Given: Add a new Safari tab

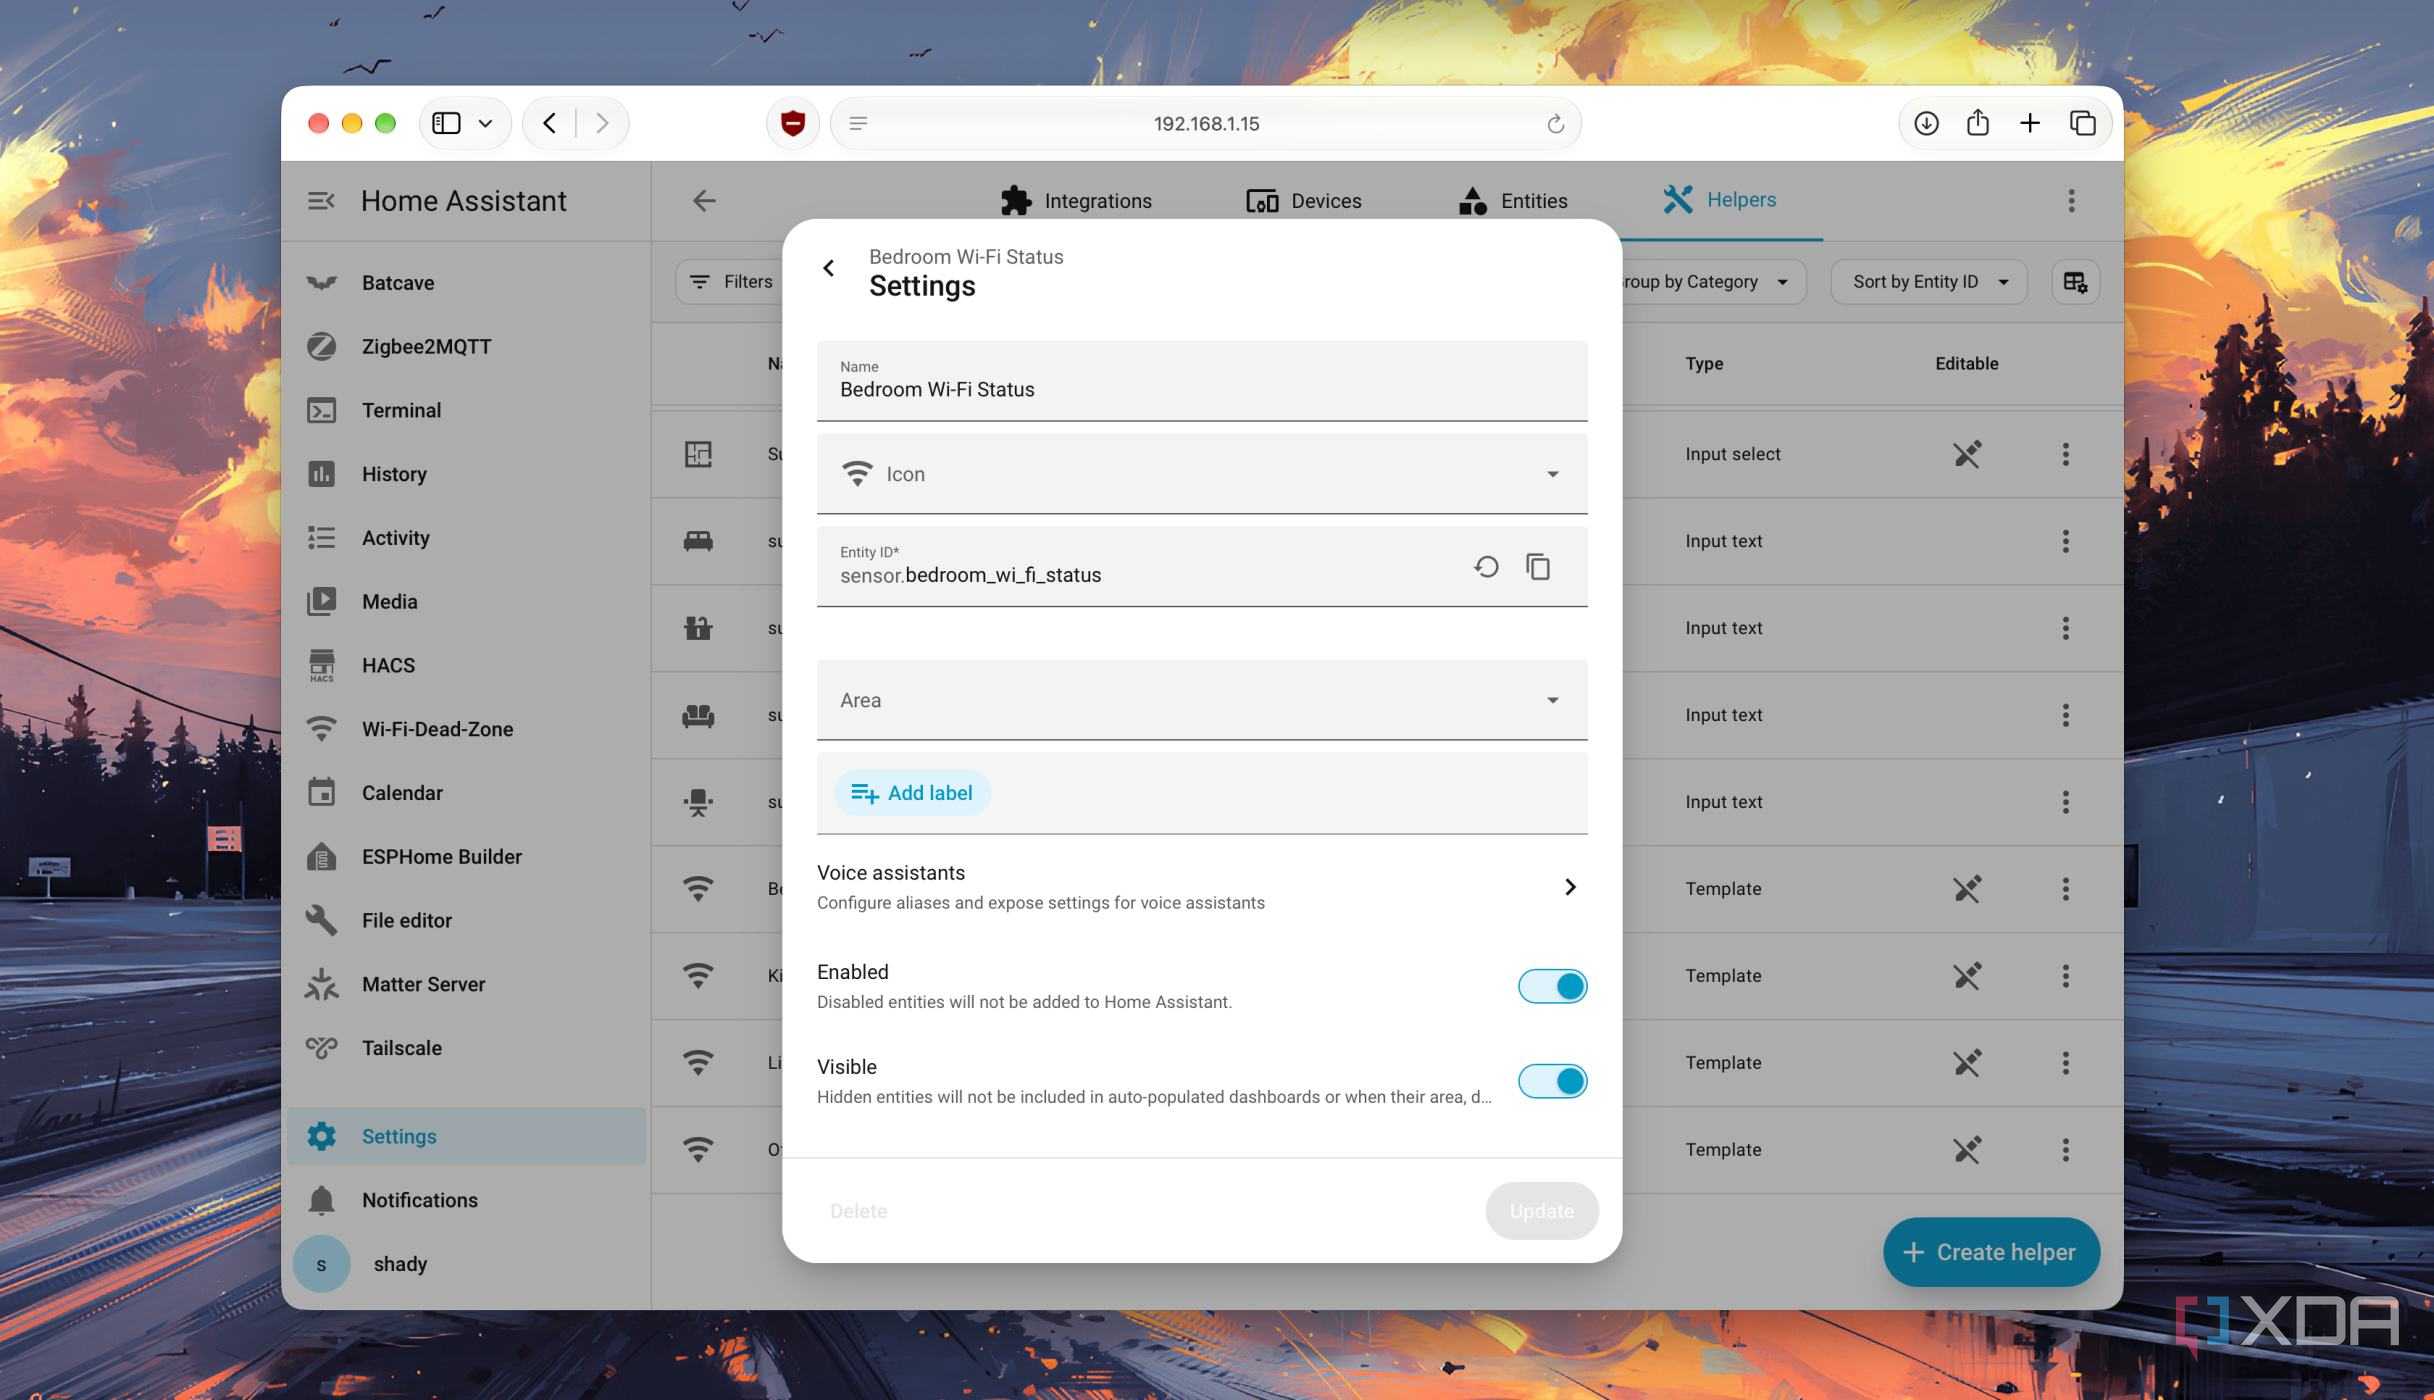Looking at the screenshot, I should 2029,123.
